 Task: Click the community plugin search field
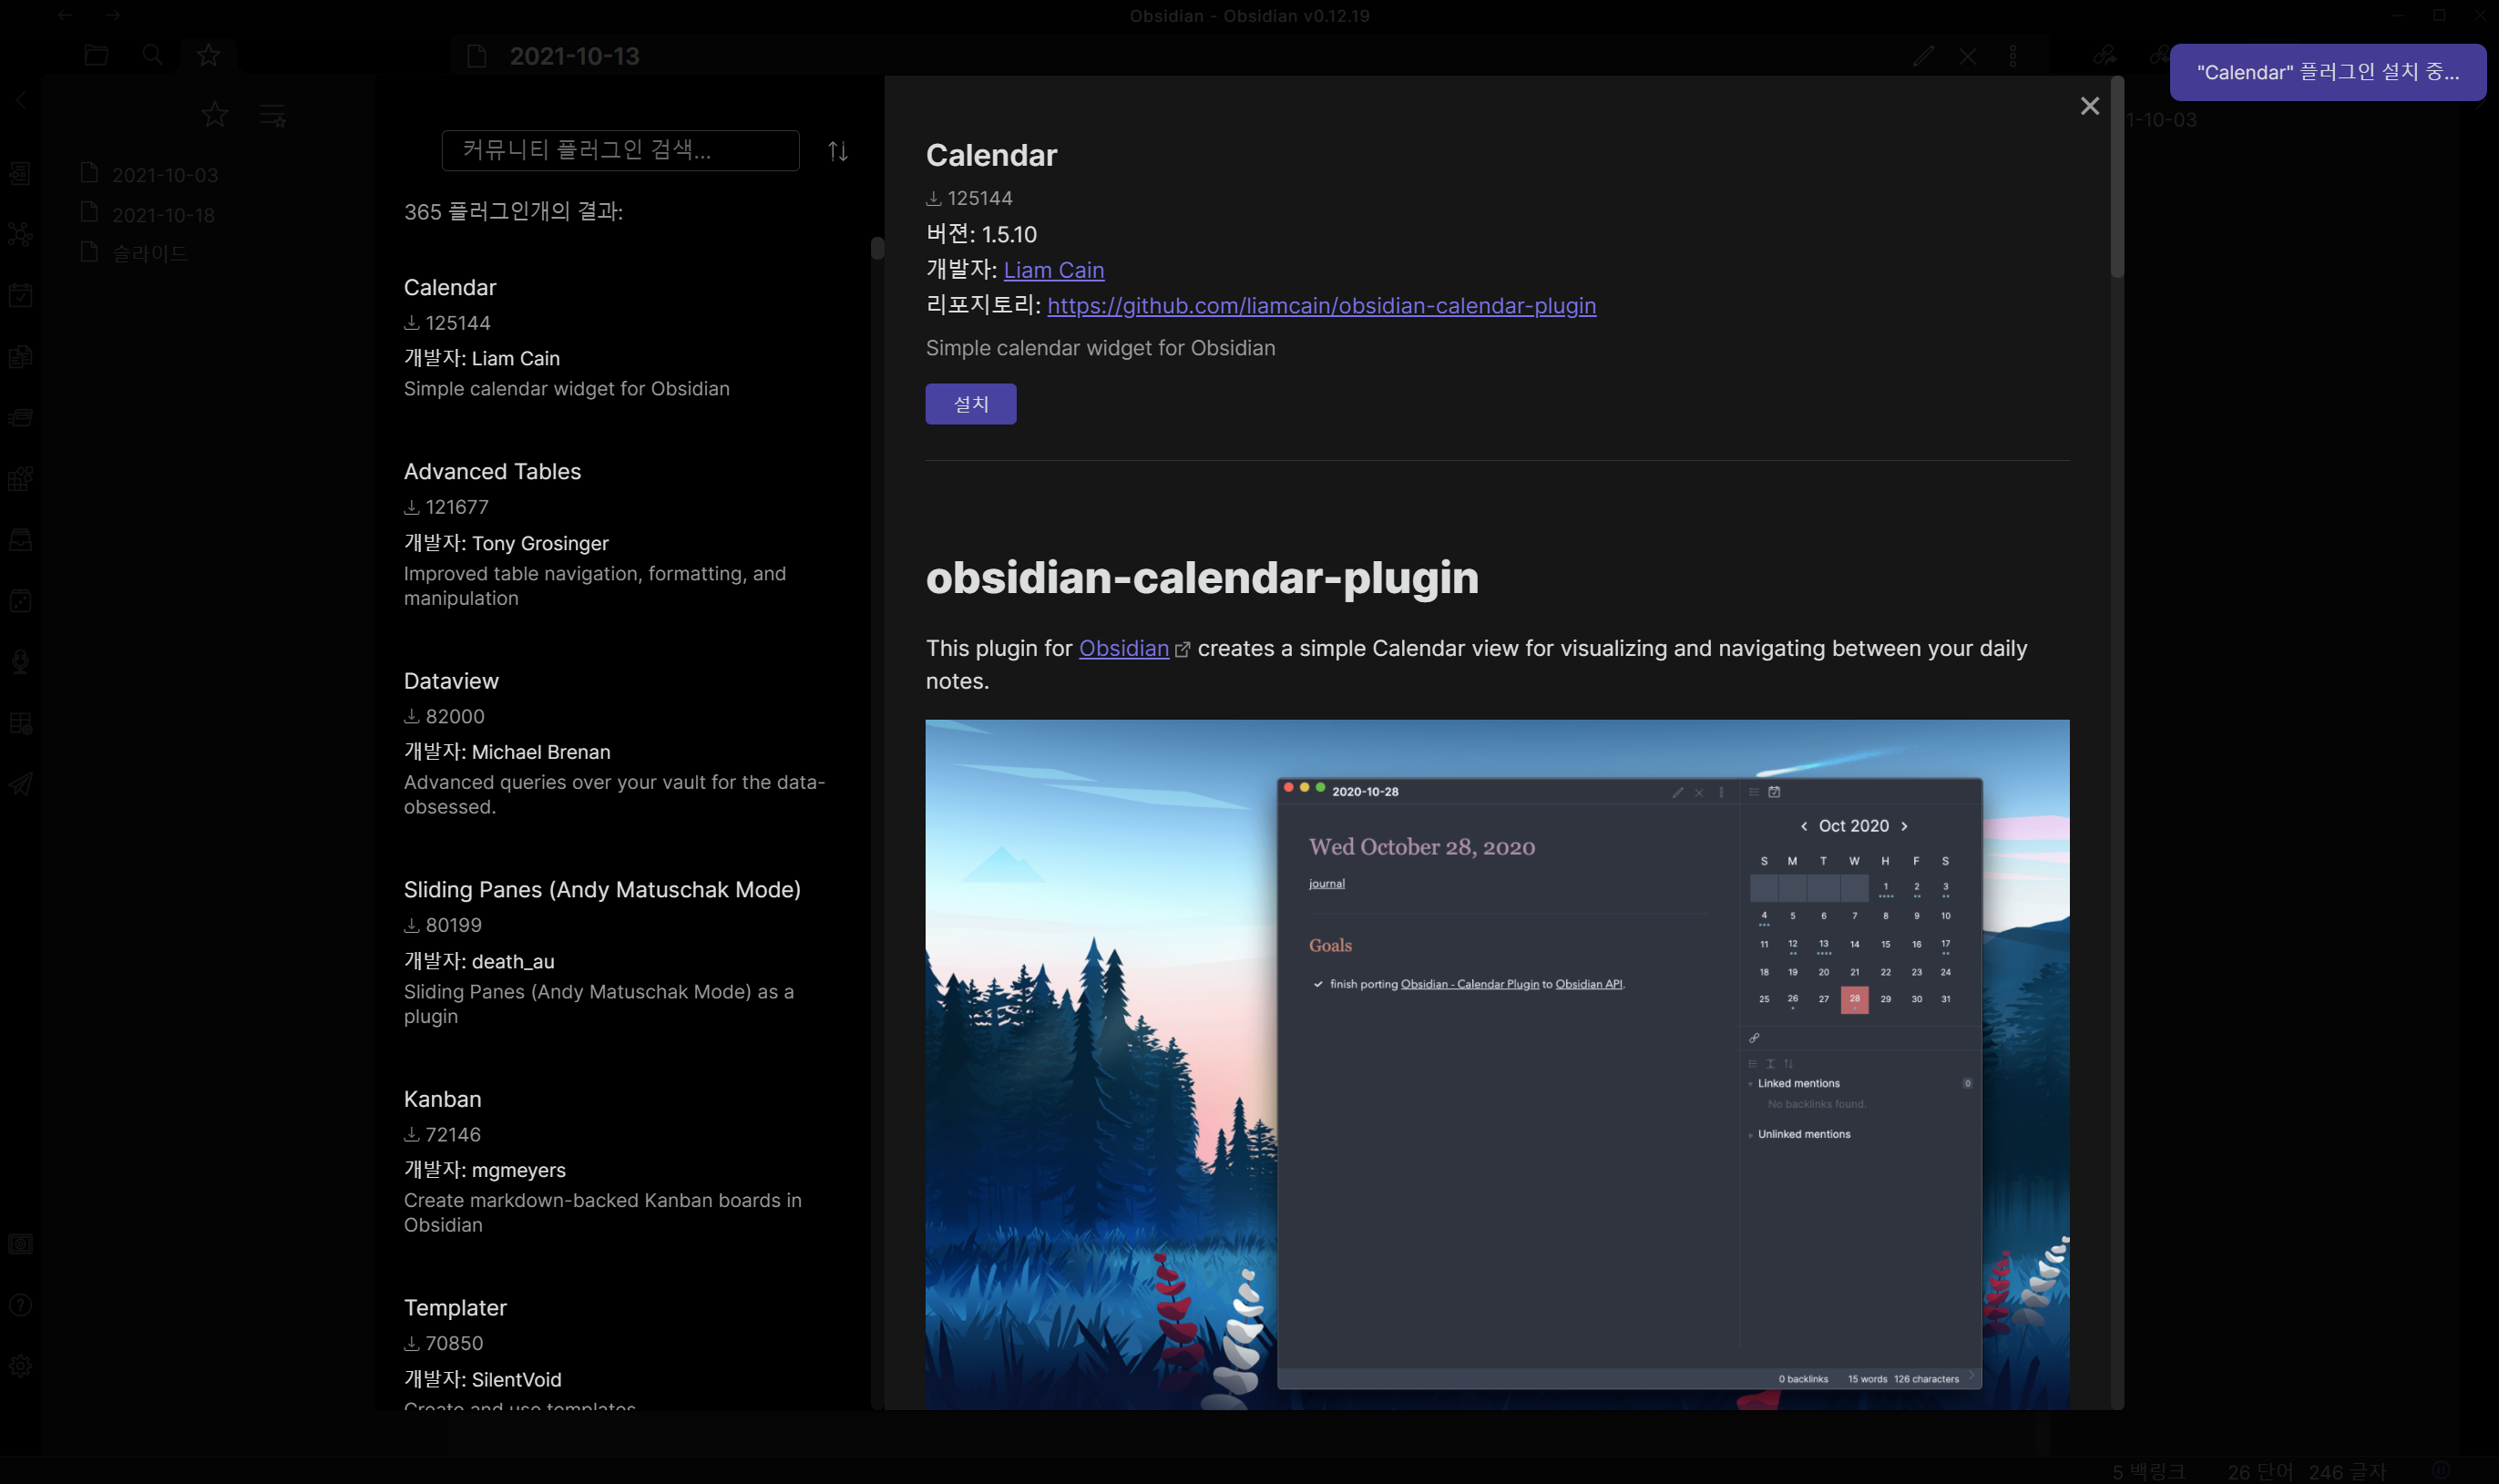[620, 151]
